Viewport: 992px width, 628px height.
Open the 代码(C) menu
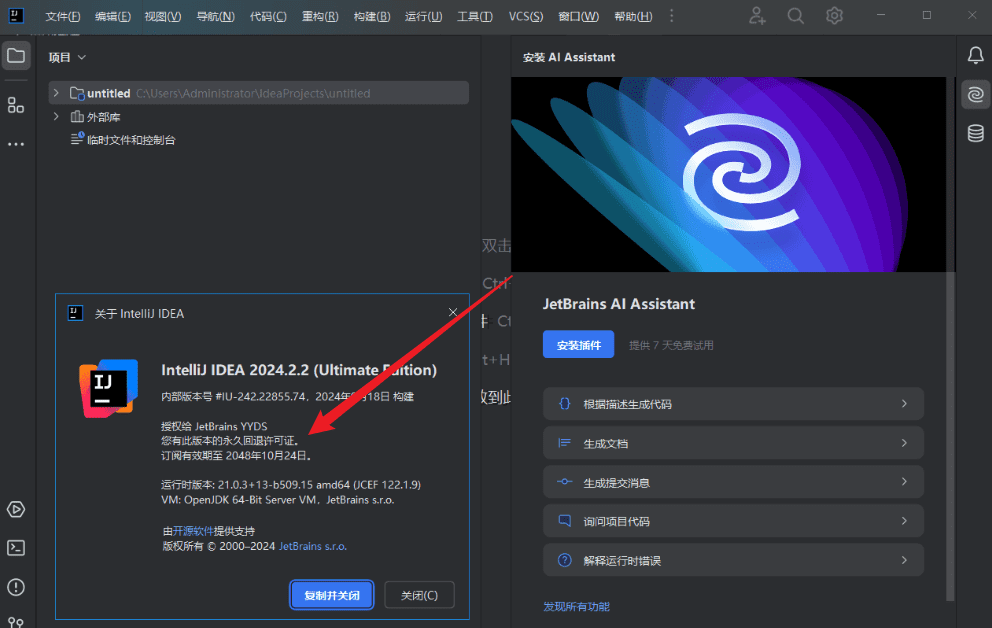coord(268,16)
